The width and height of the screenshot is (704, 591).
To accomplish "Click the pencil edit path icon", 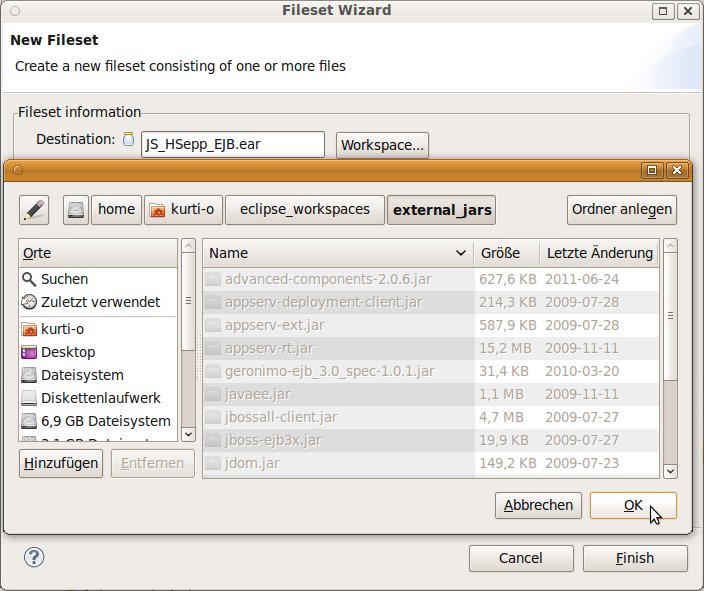I will click(x=34, y=209).
